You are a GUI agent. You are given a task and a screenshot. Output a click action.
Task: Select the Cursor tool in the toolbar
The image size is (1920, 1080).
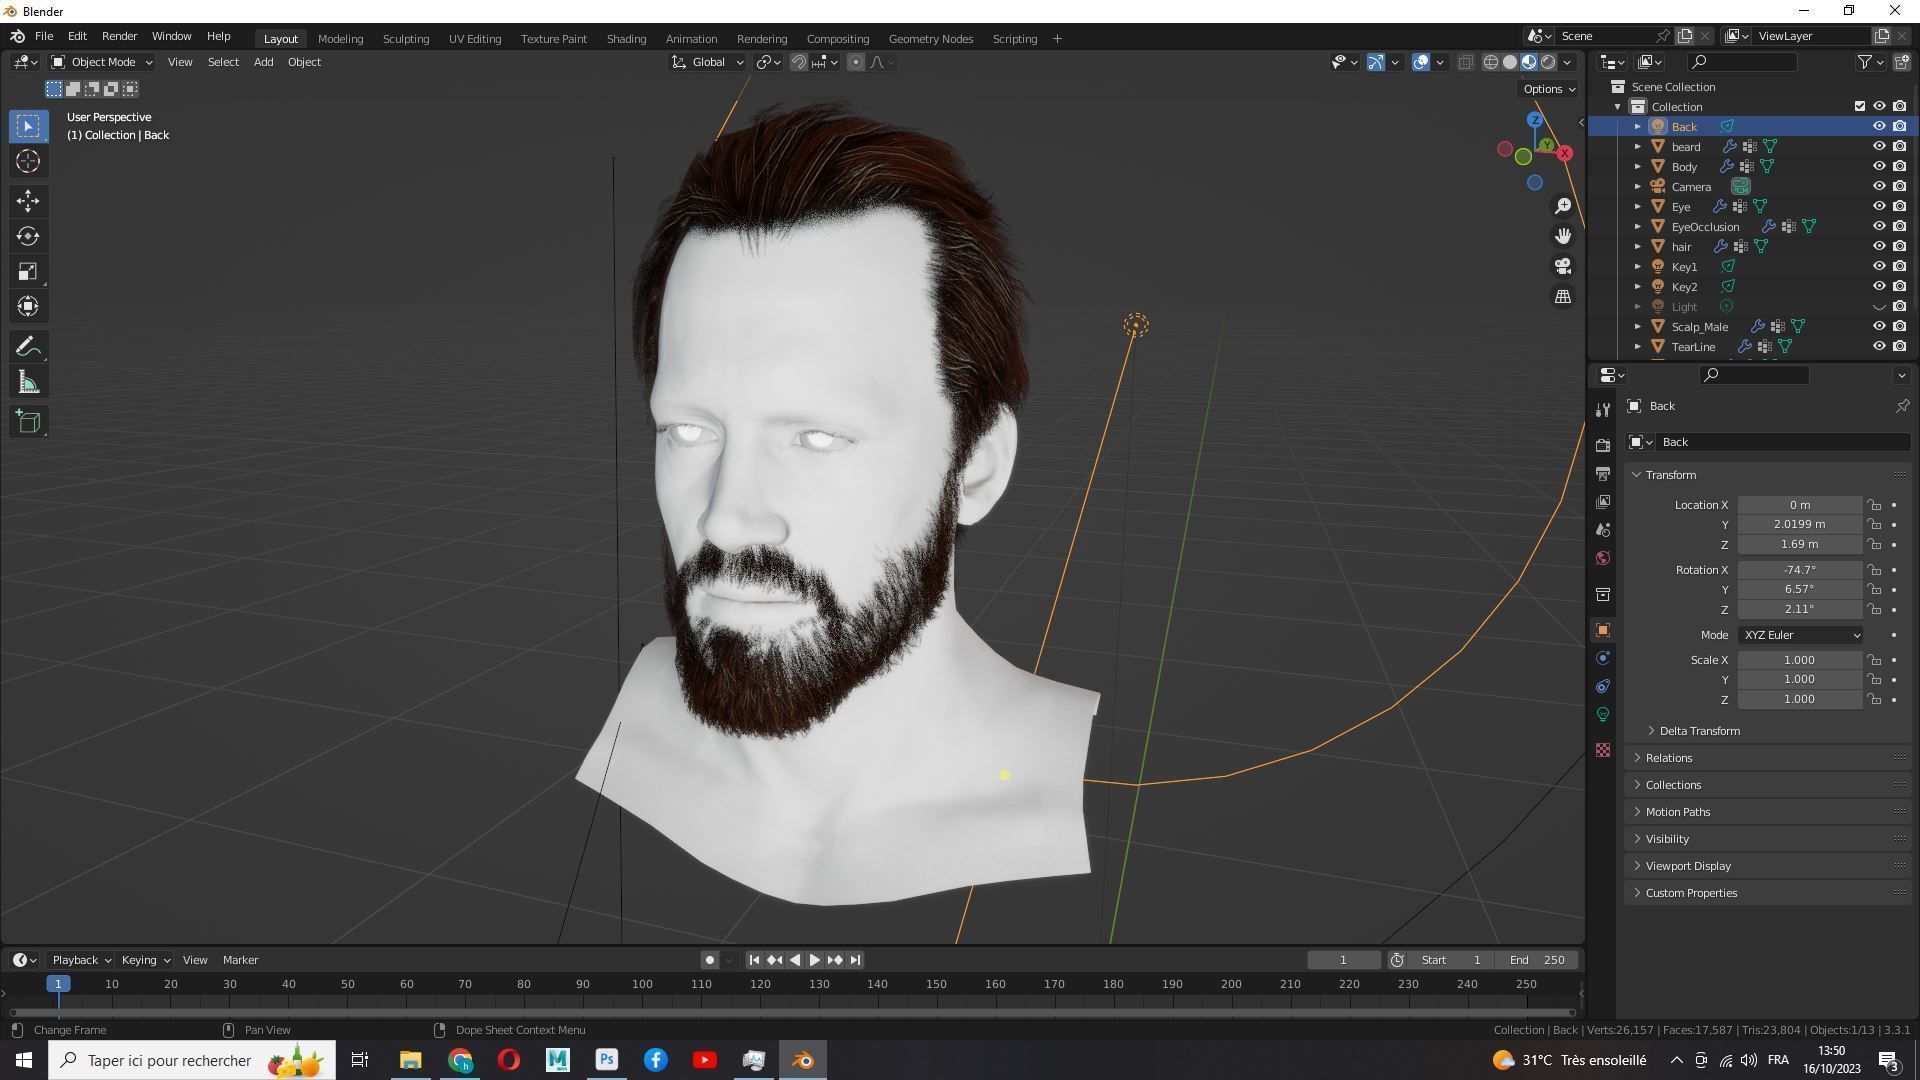coord(28,161)
